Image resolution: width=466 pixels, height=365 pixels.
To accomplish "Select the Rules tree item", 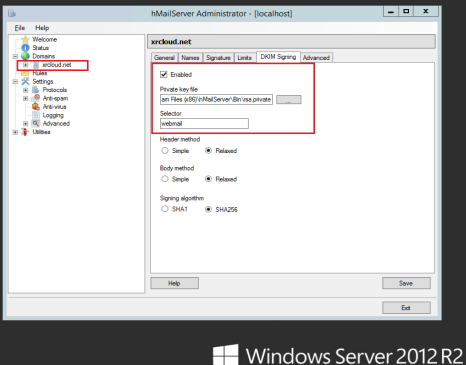I will tap(40, 73).
